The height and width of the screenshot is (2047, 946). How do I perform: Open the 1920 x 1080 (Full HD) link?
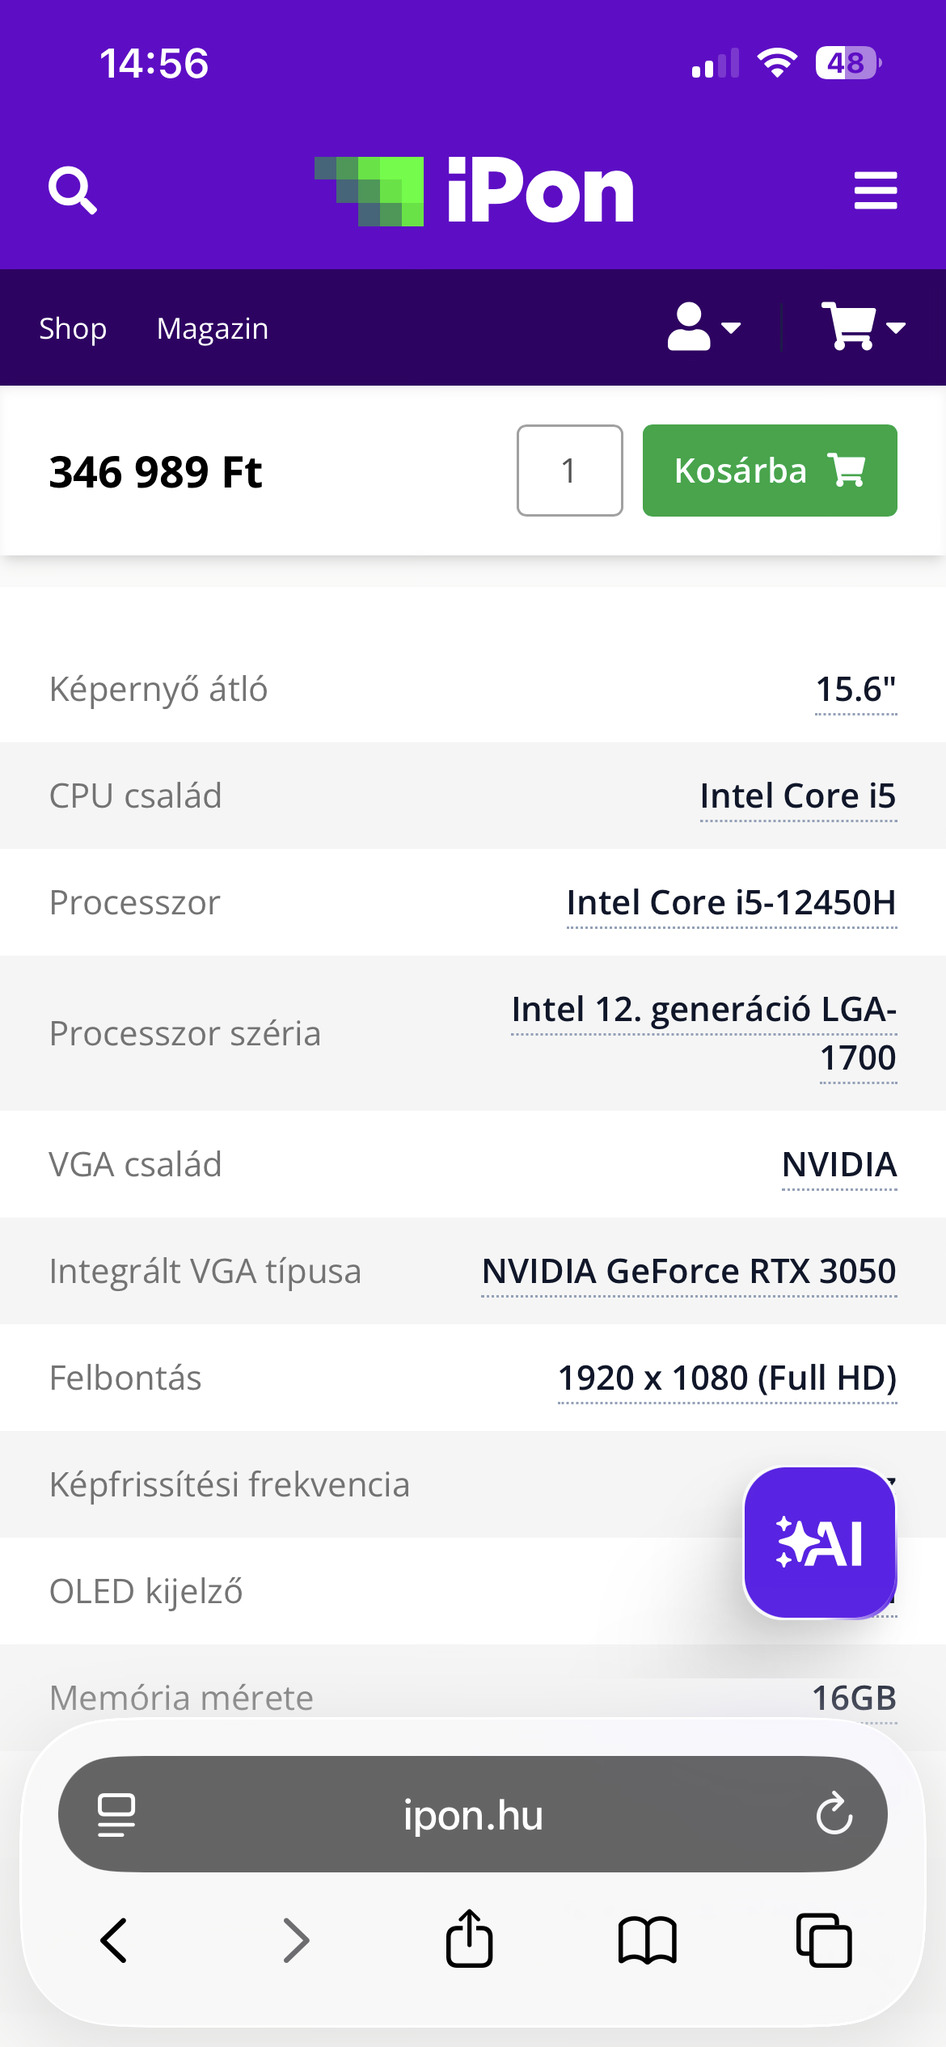point(727,1378)
